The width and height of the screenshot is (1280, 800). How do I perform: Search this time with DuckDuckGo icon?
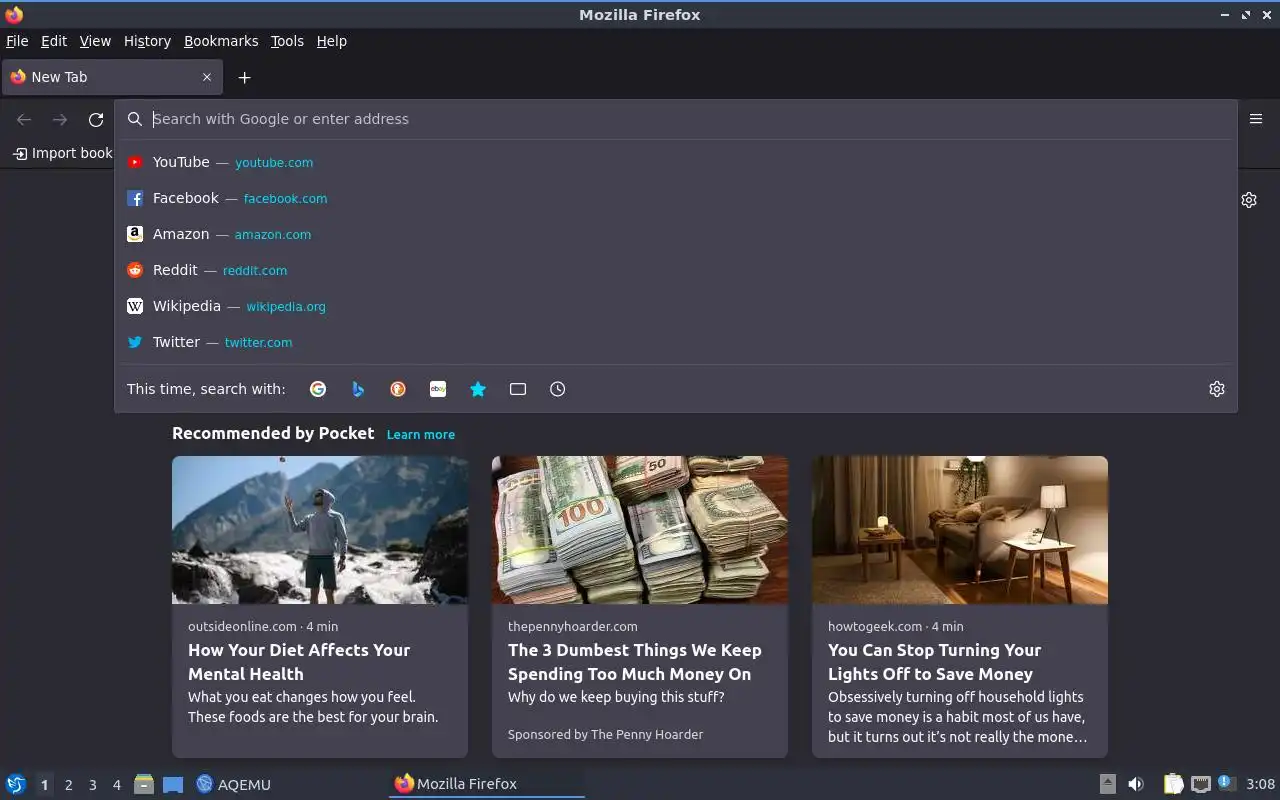[x=398, y=389]
